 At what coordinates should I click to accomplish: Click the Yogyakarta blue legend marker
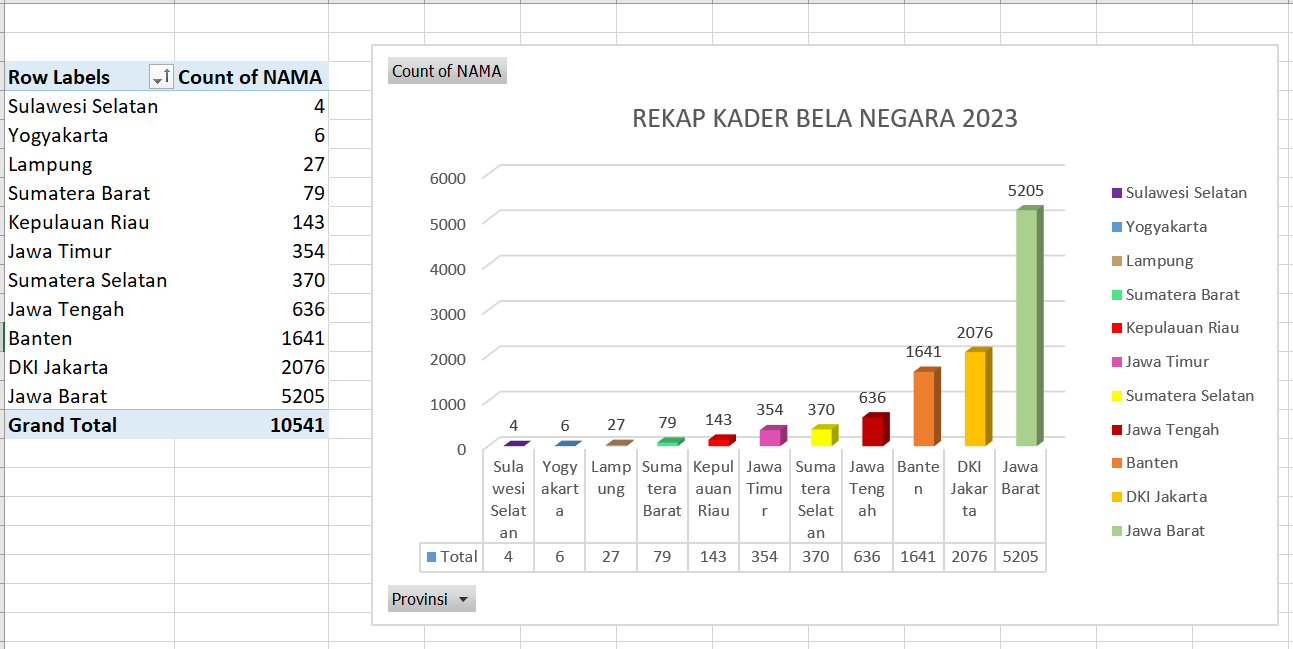click(1116, 227)
